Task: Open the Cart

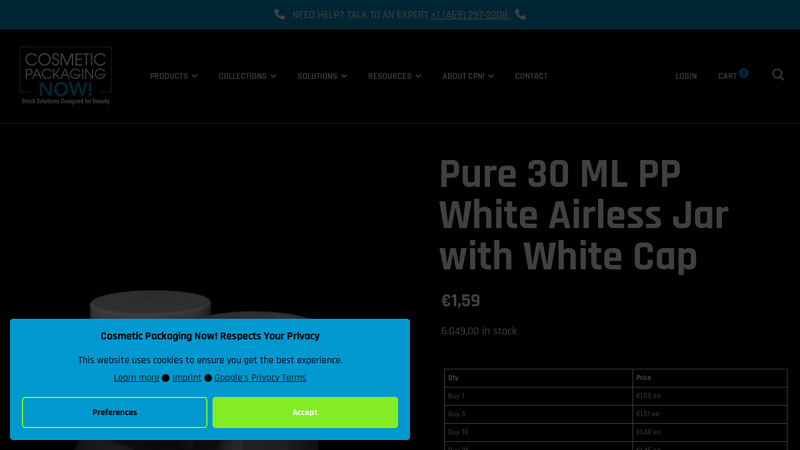Action: (727, 76)
